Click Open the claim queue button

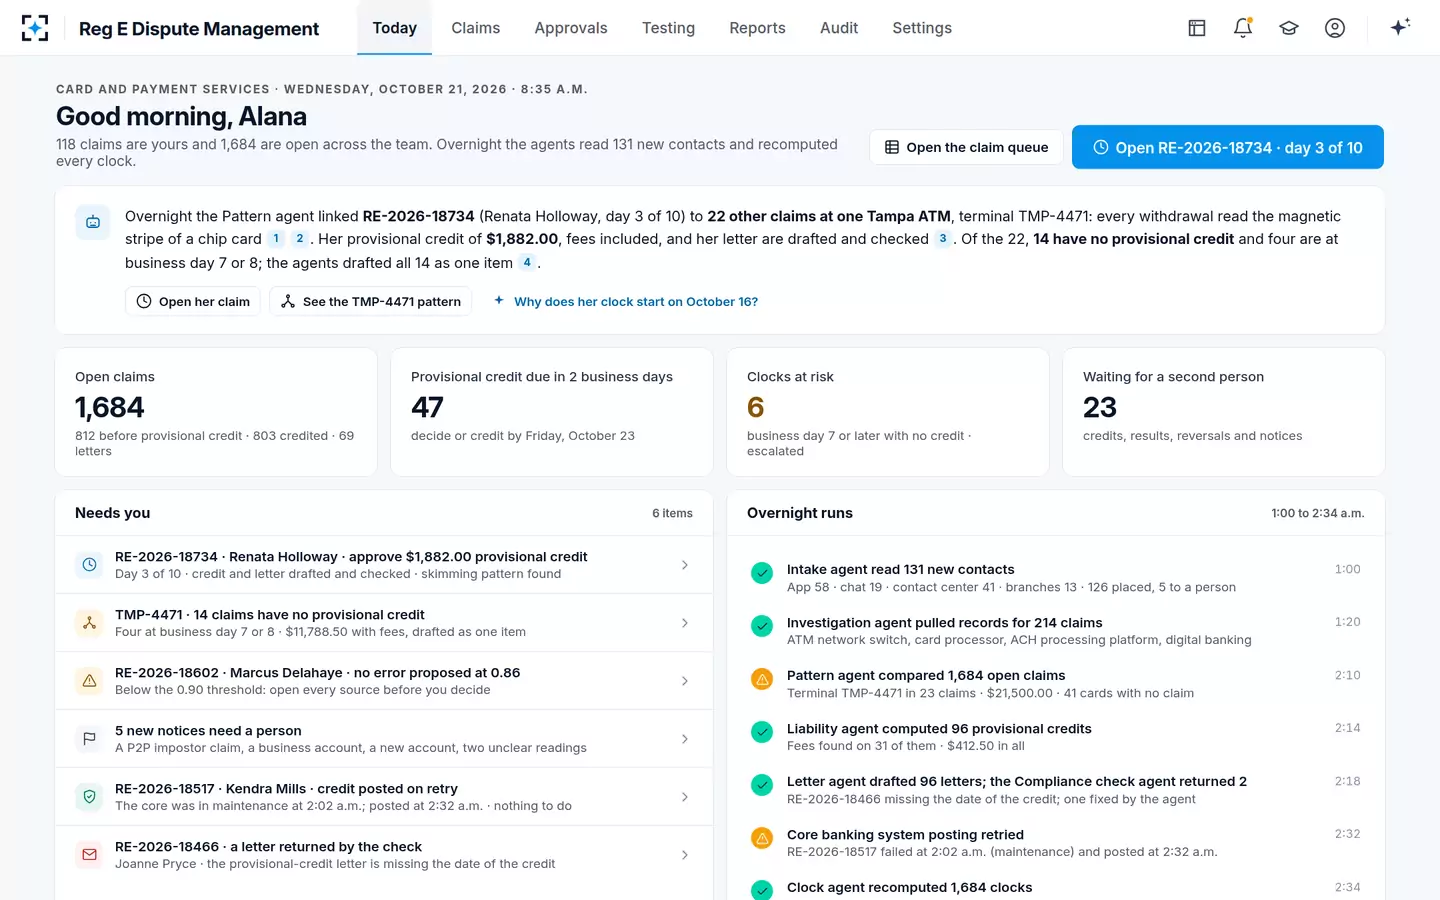pyautogui.click(x=967, y=147)
